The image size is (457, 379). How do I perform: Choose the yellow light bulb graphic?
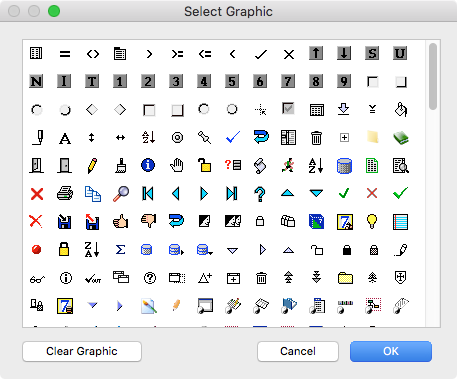point(372,221)
